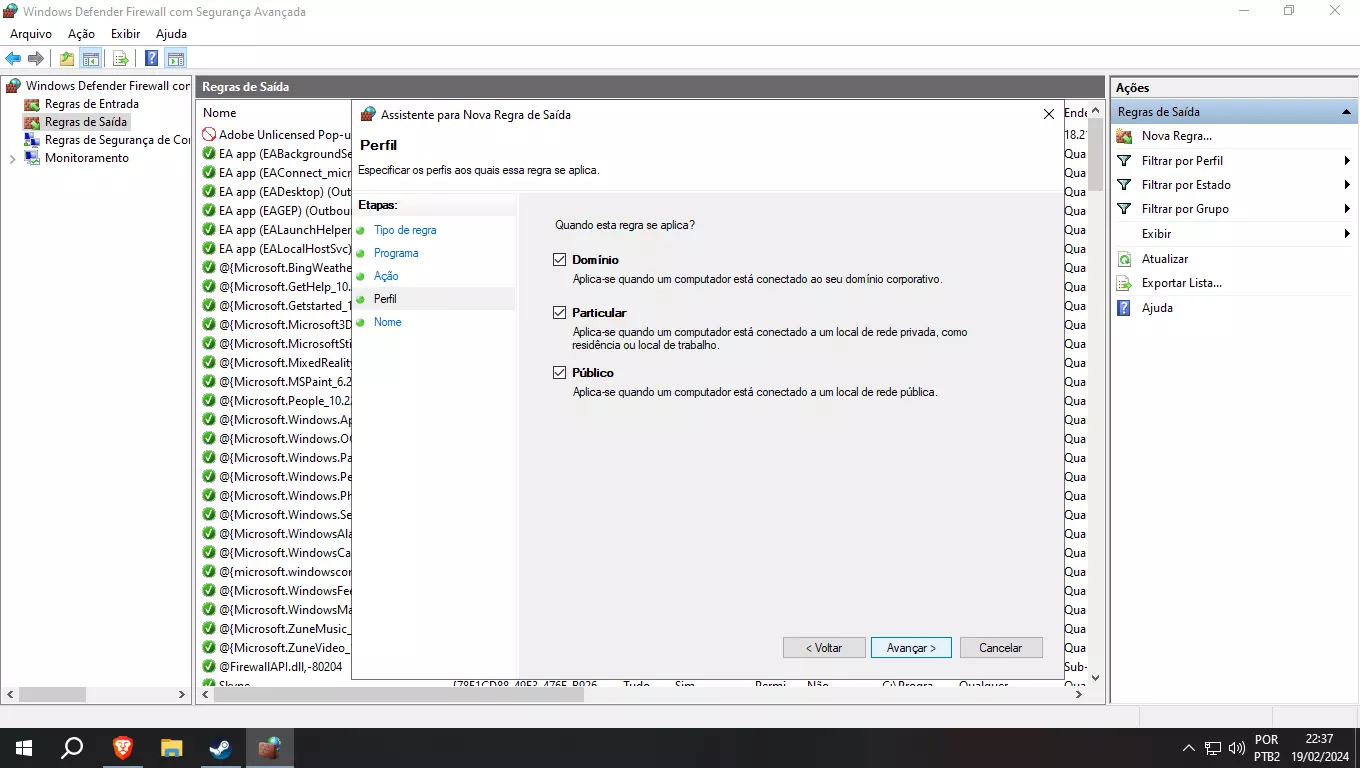Click the Nome column header
The image size is (1360, 768).
point(220,113)
